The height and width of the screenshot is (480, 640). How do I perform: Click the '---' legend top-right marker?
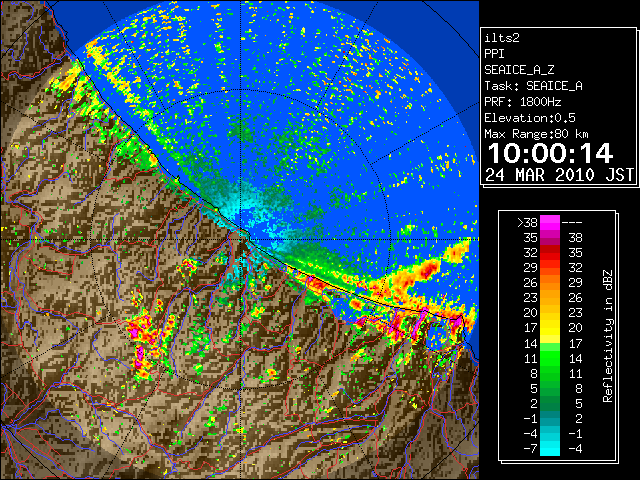click(x=572, y=222)
